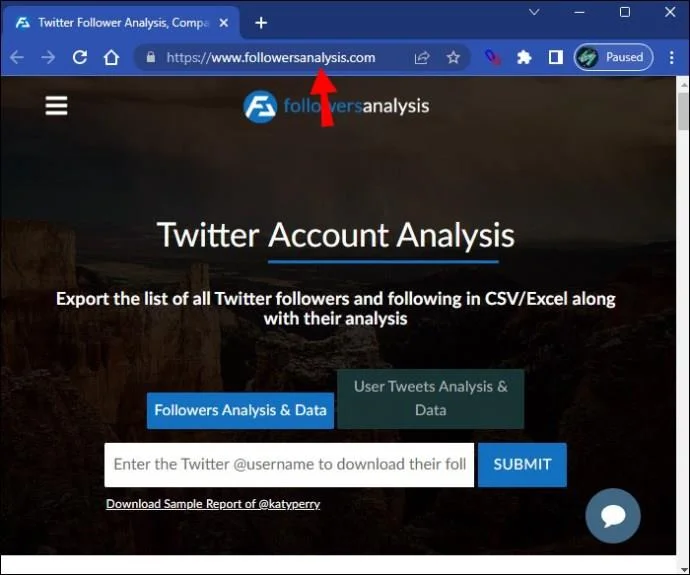The image size is (690, 575).
Task: Click the Twitter Account Analysis heading
Action: click(336, 235)
